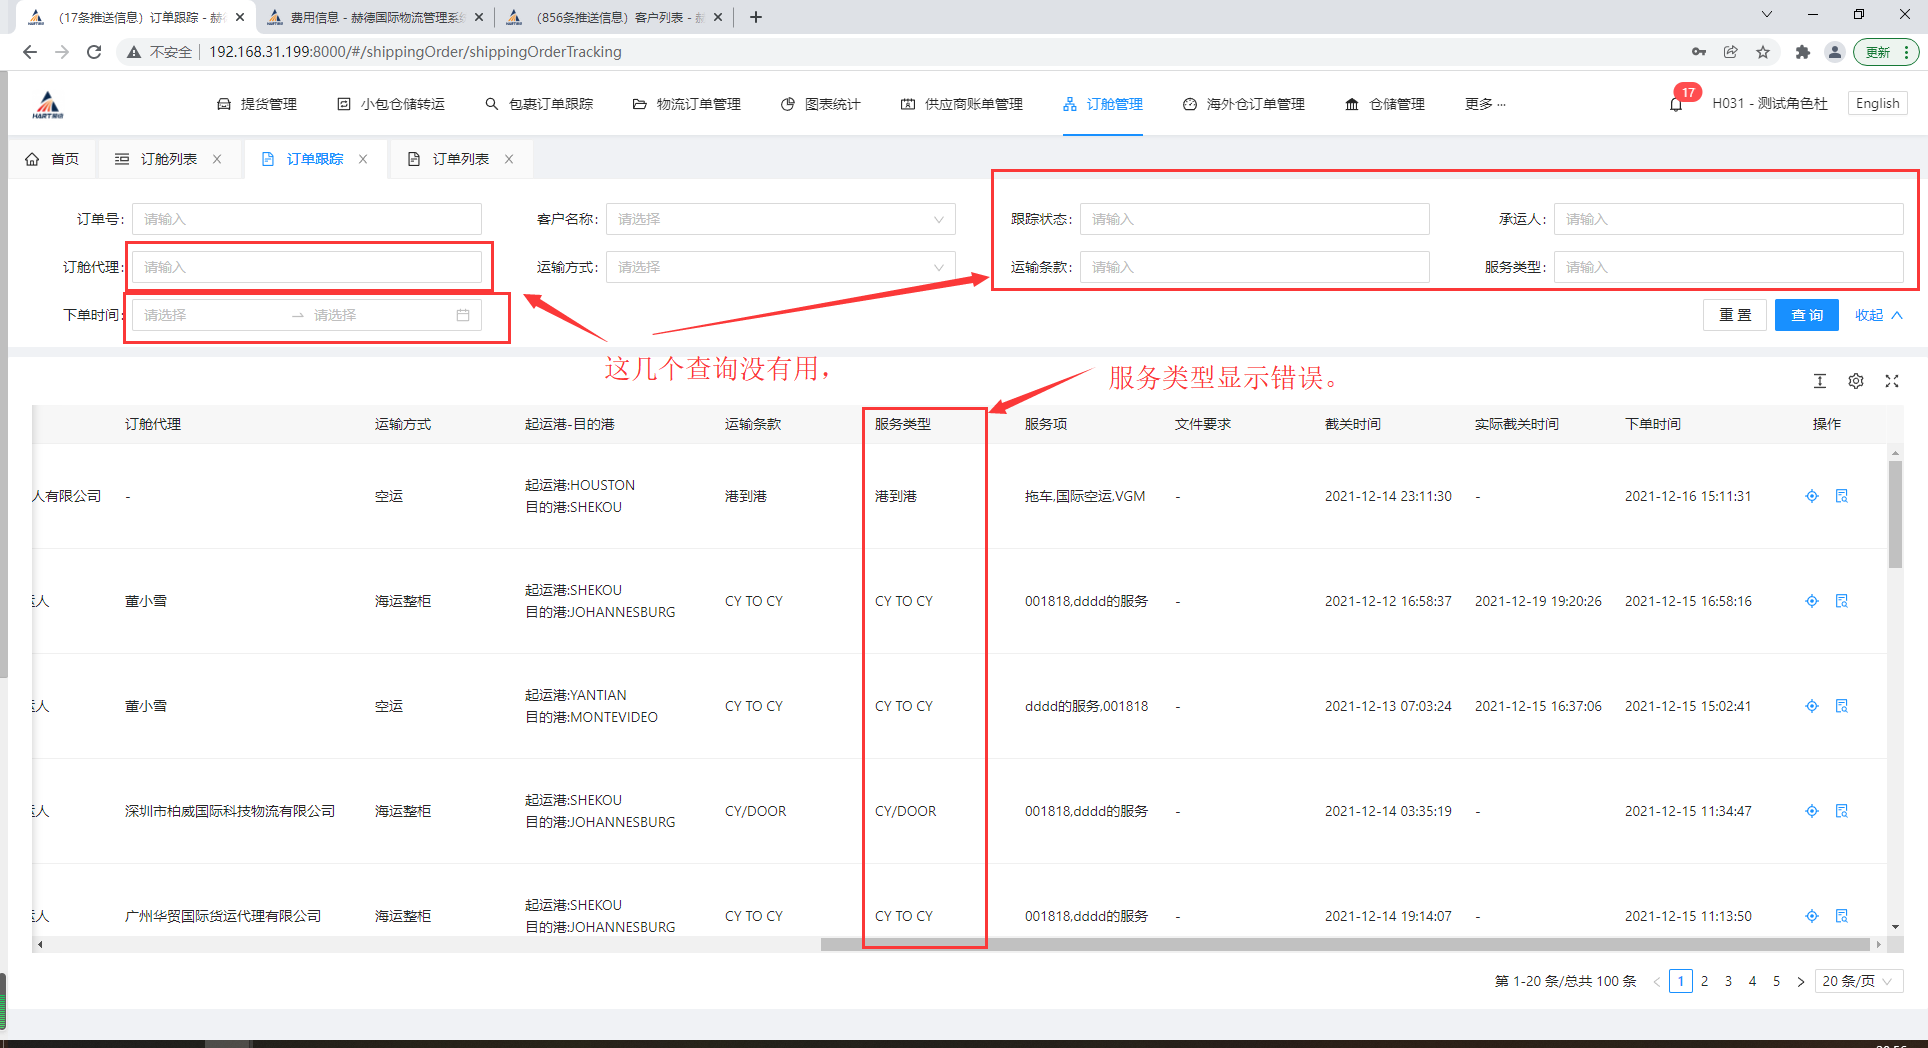Click the calendar icon in order time field

coord(463,315)
